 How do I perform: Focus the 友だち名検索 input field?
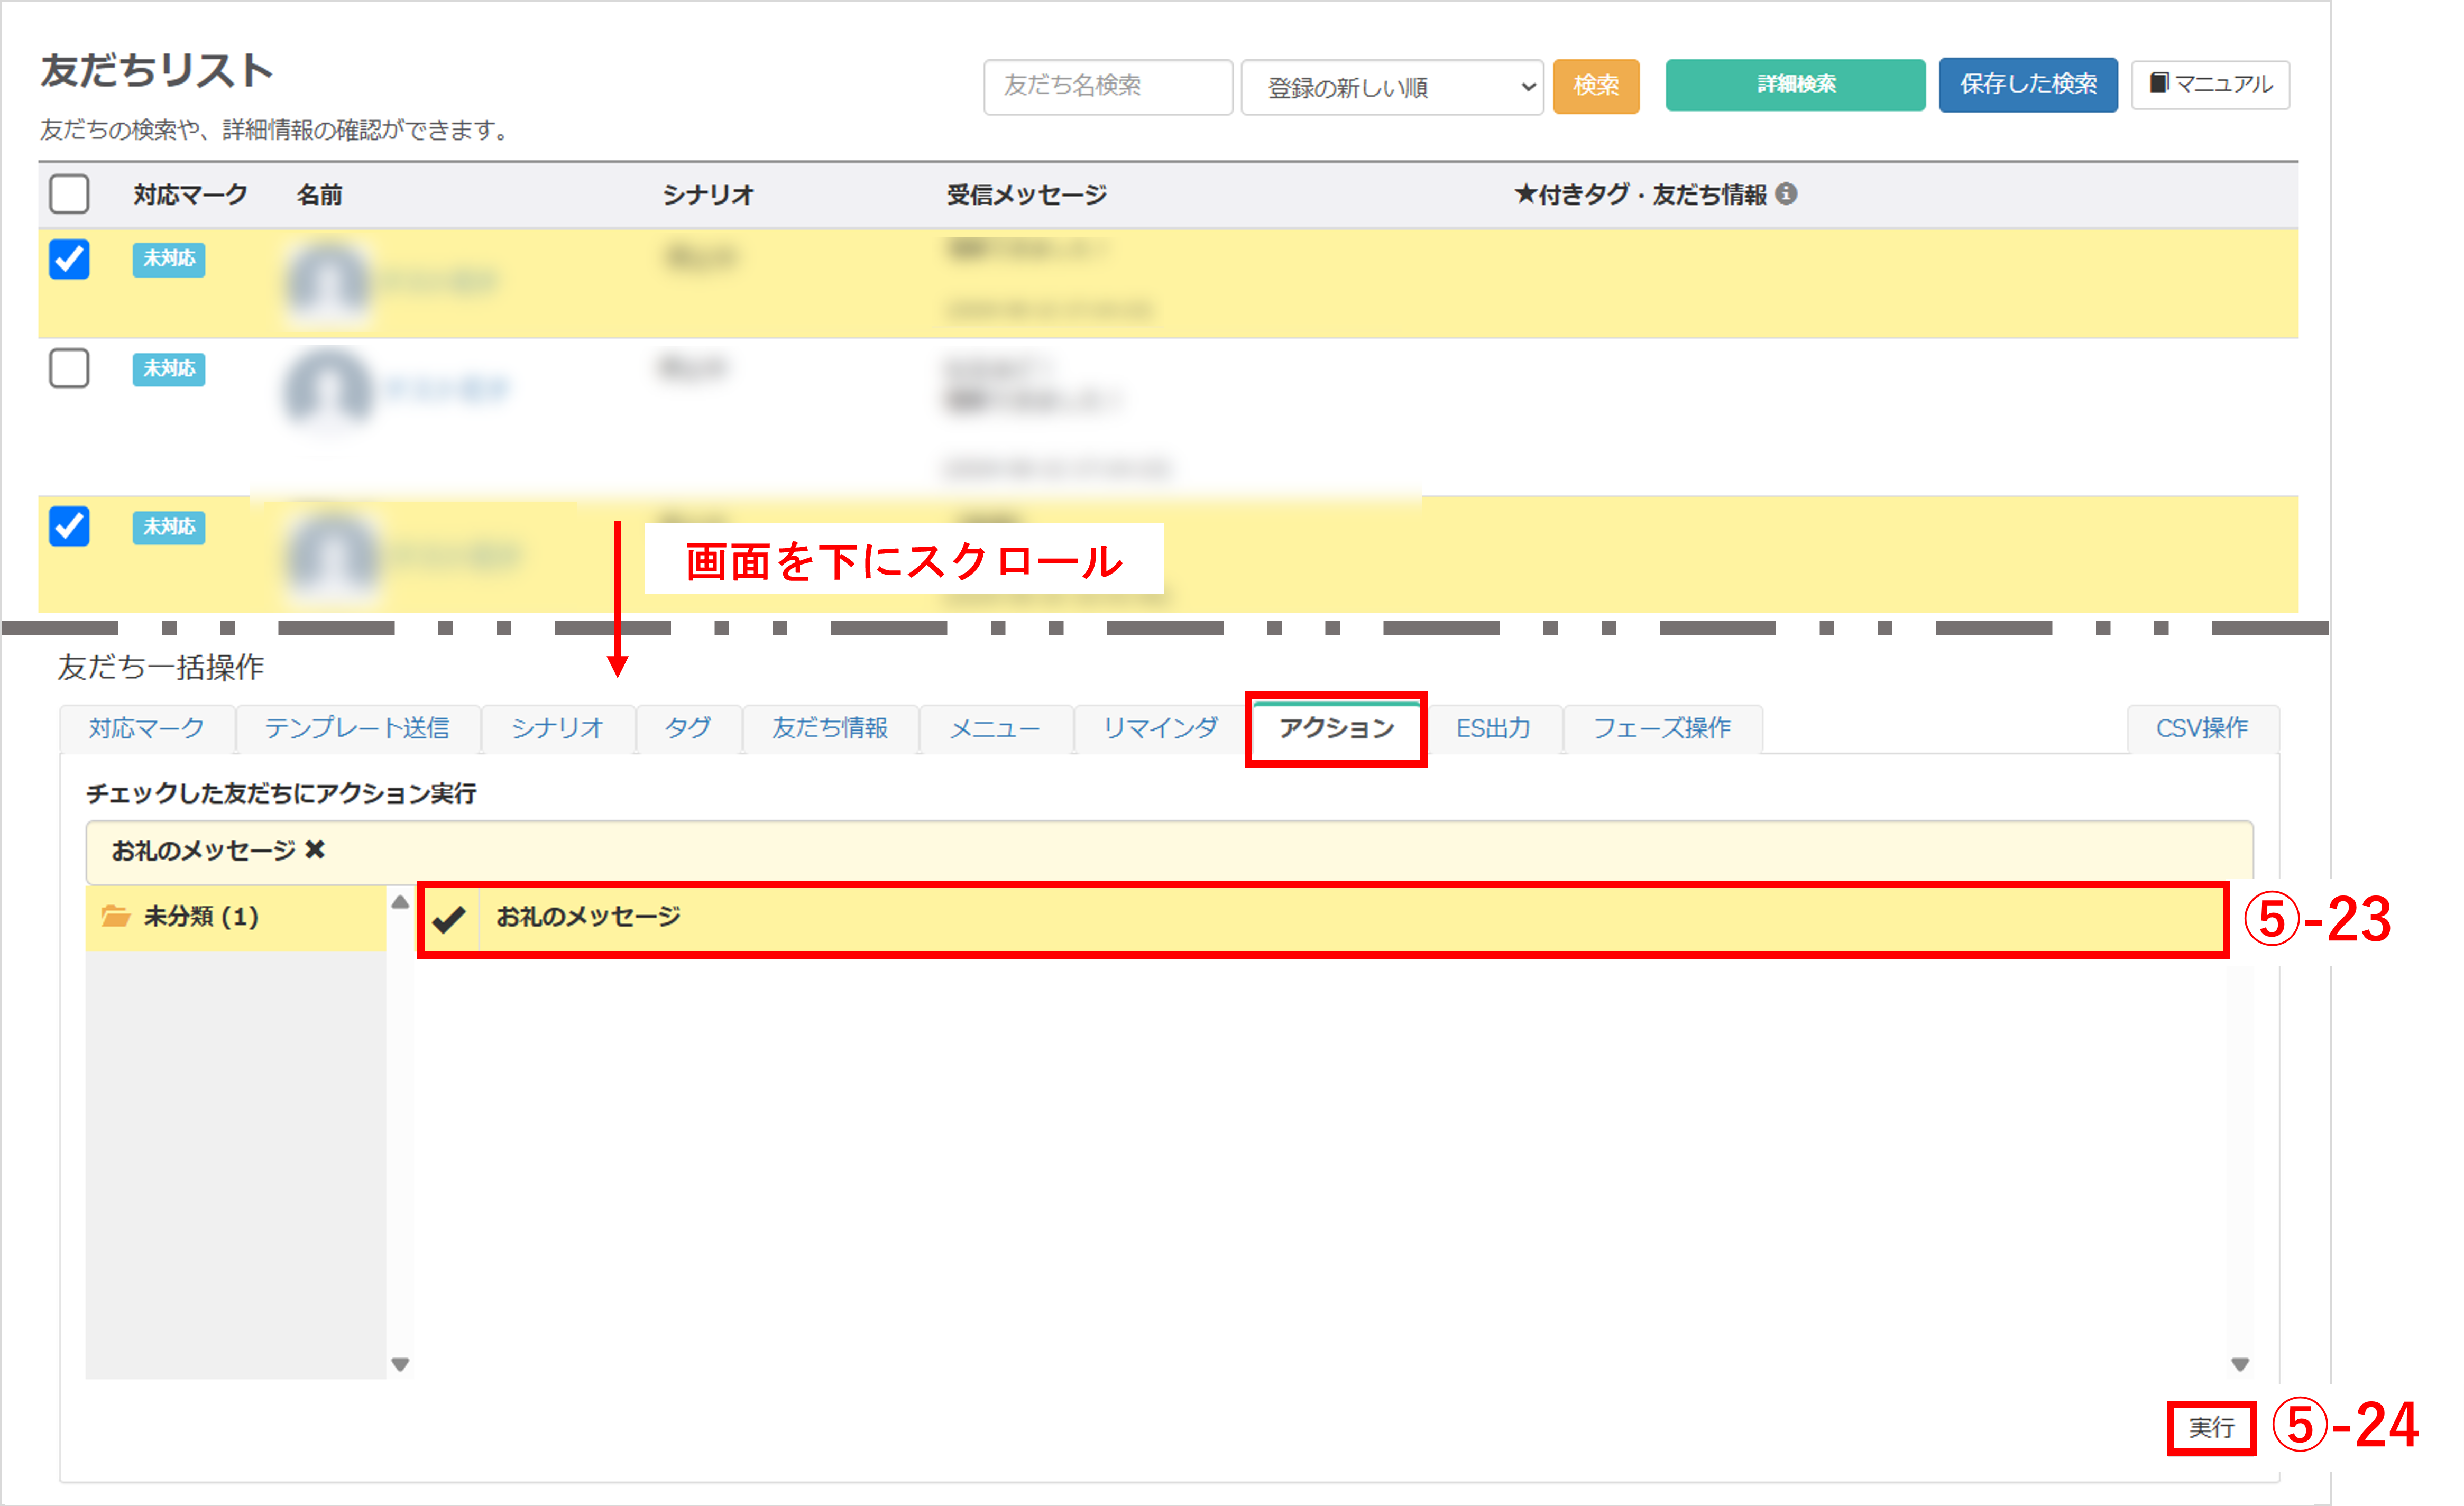(x=1107, y=86)
